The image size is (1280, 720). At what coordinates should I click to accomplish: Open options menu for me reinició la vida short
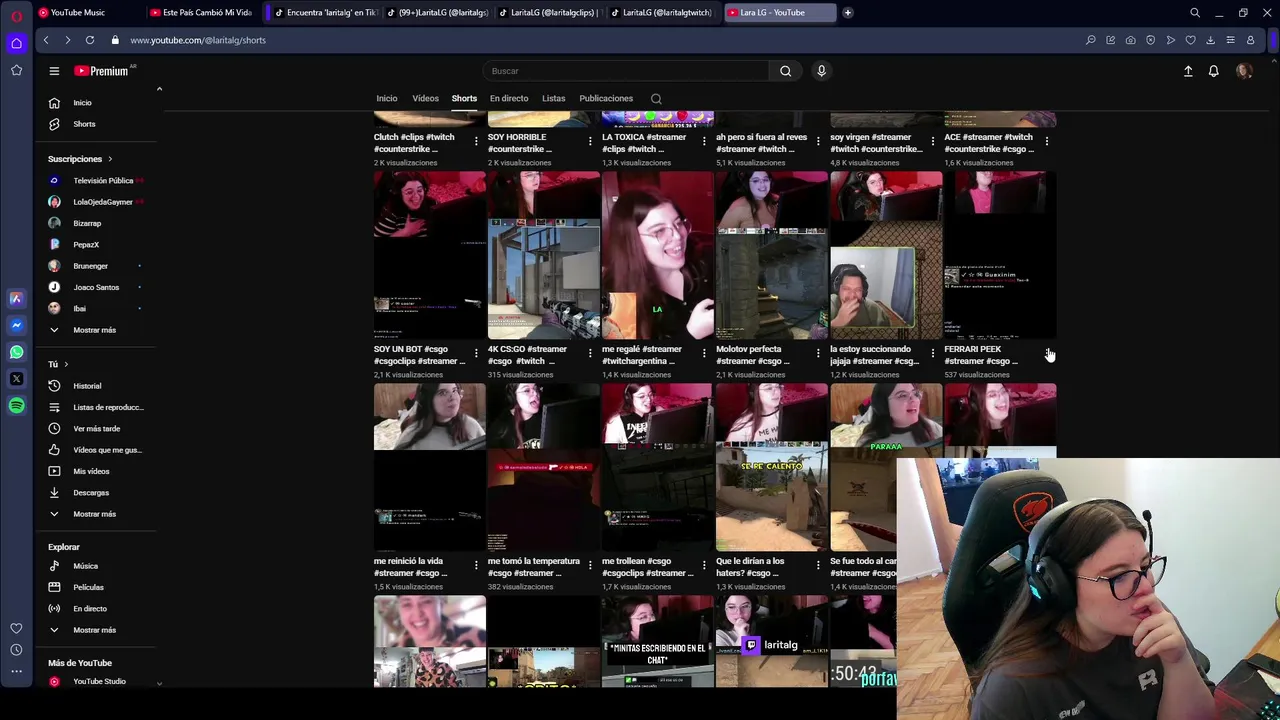click(476, 567)
